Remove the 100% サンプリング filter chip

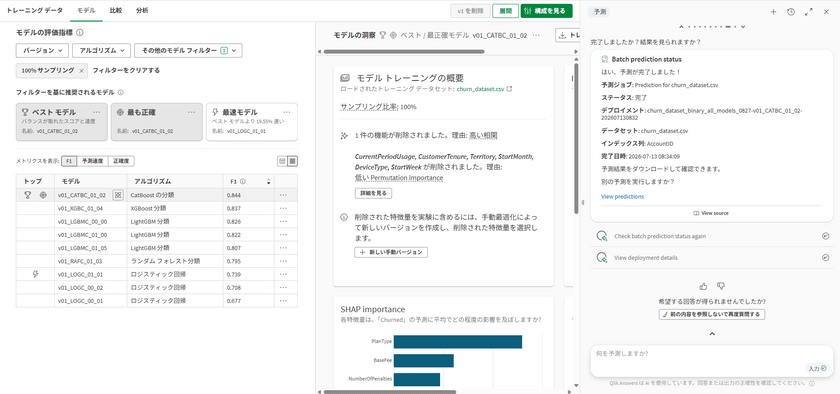81,70
